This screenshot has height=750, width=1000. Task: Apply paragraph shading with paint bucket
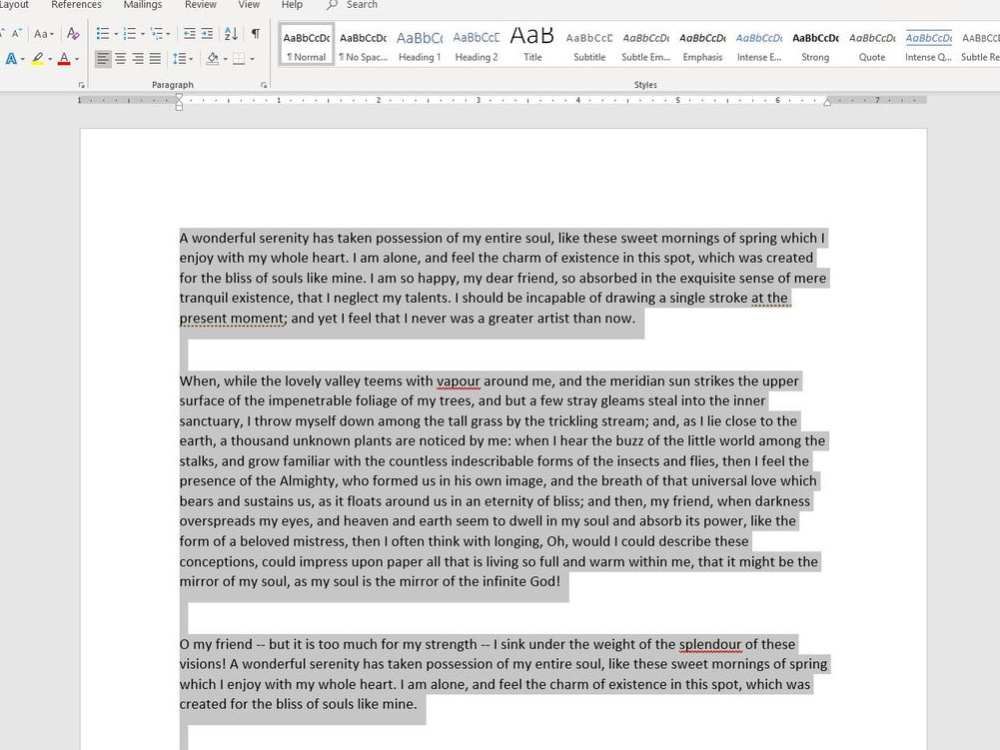212,59
